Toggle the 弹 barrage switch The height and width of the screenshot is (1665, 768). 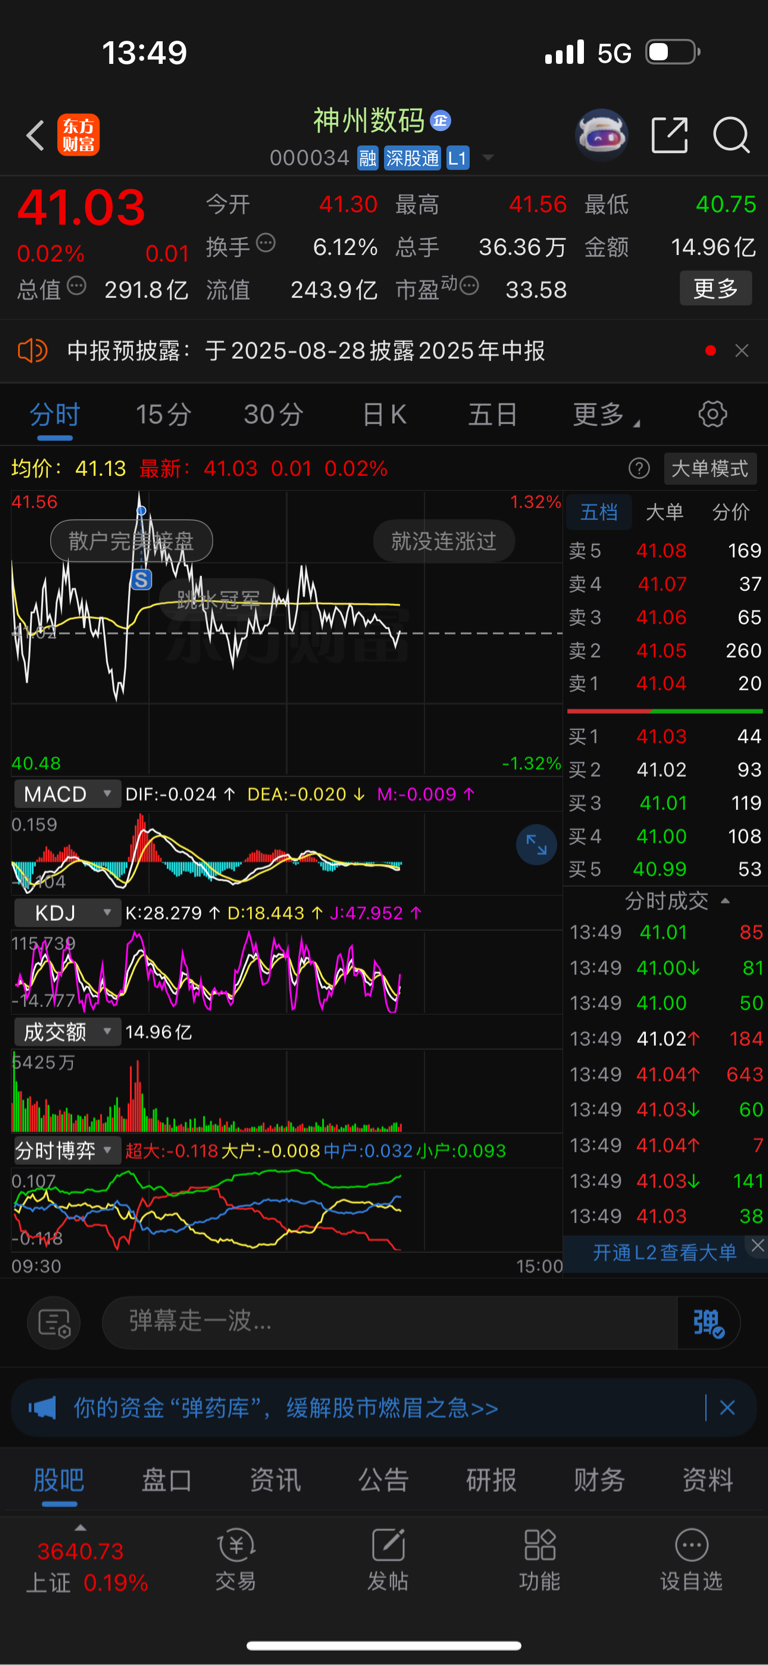point(708,1323)
